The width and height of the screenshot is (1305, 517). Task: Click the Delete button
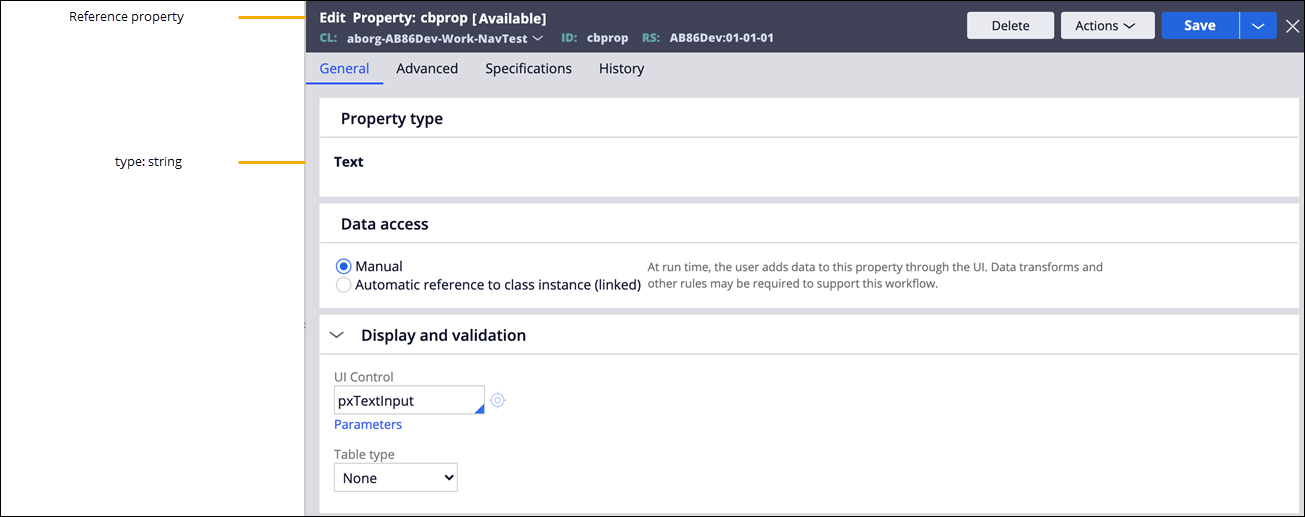pos(1010,26)
